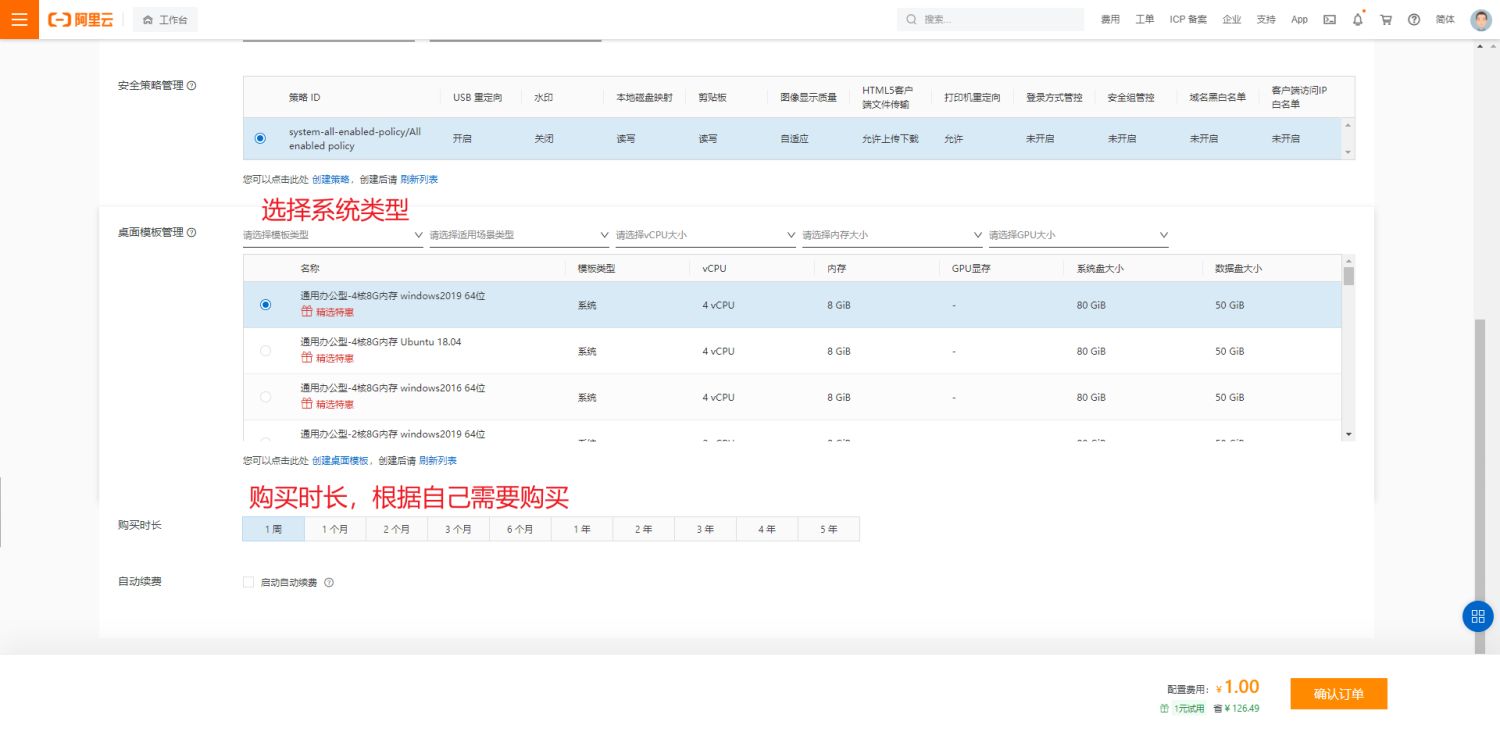
Task: Open the ICP 备案 menu
Action: 1188,19
